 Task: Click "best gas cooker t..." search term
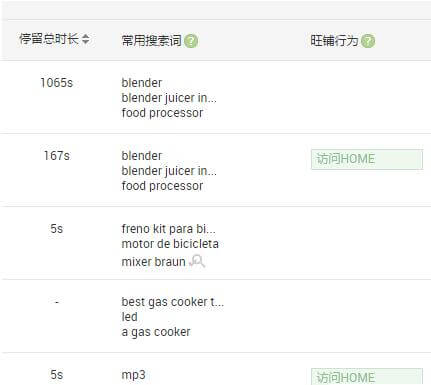tap(173, 302)
